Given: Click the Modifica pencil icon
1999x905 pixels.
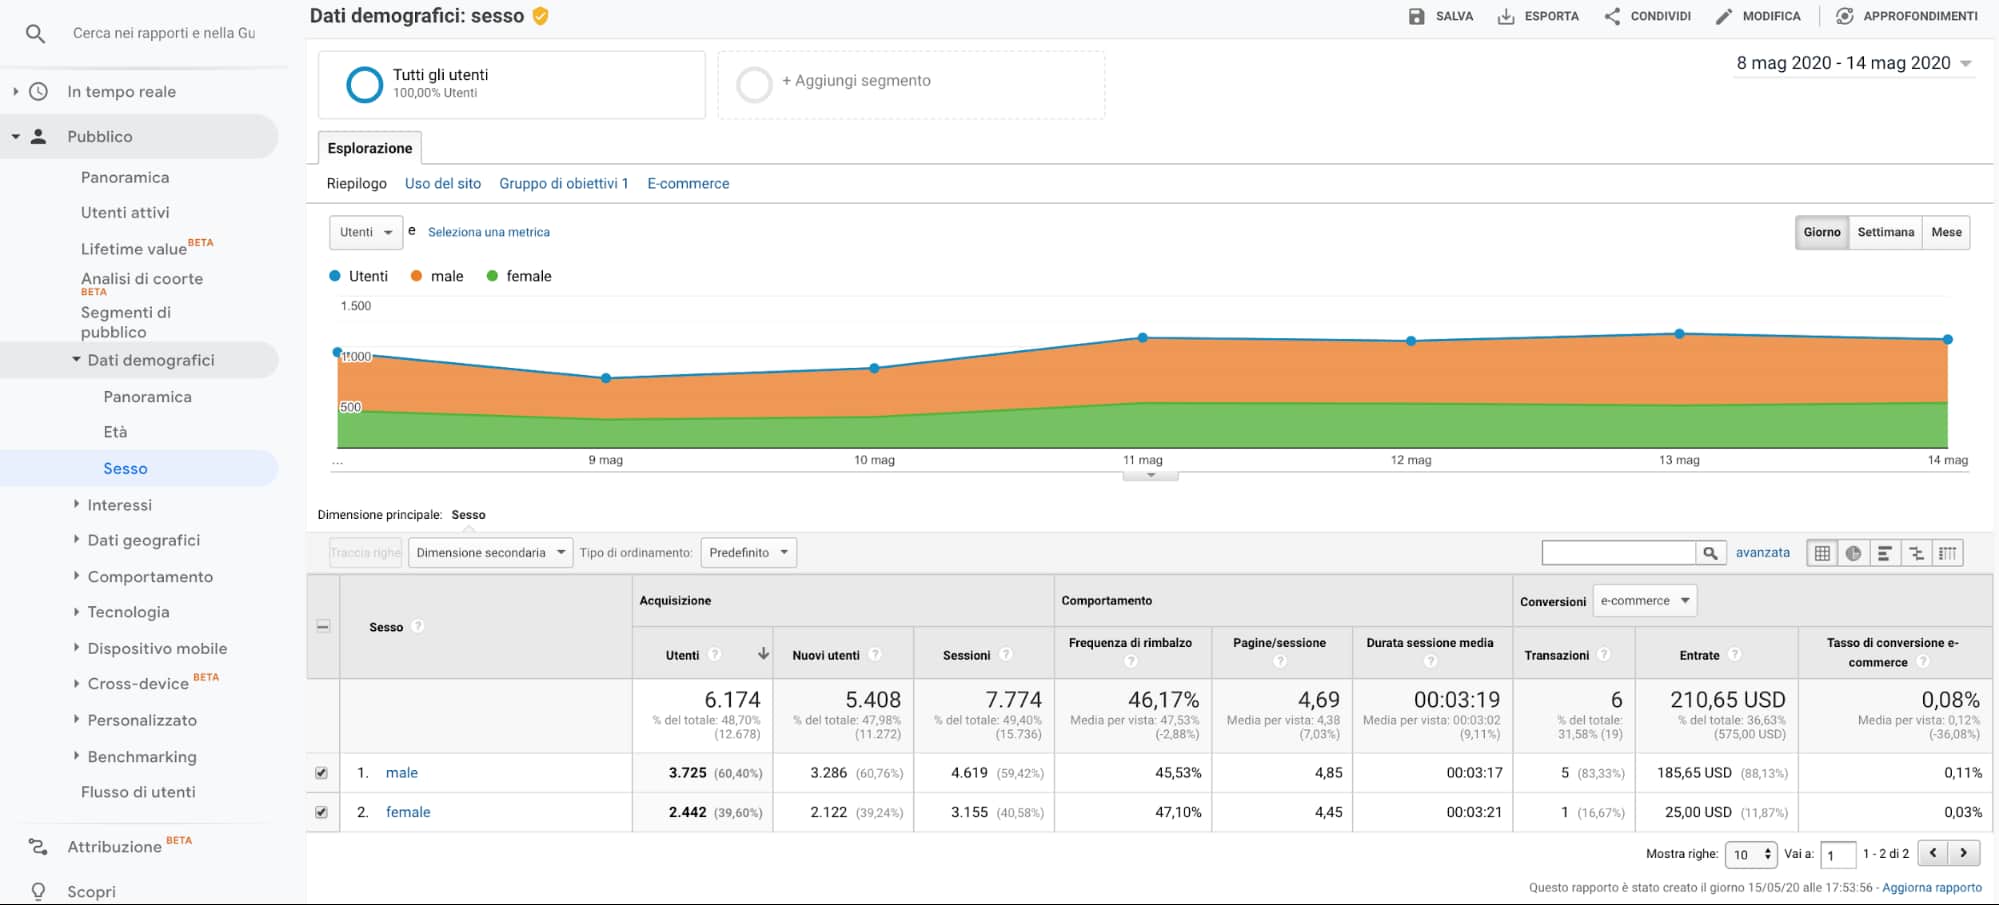Looking at the screenshot, I should [x=1724, y=16].
